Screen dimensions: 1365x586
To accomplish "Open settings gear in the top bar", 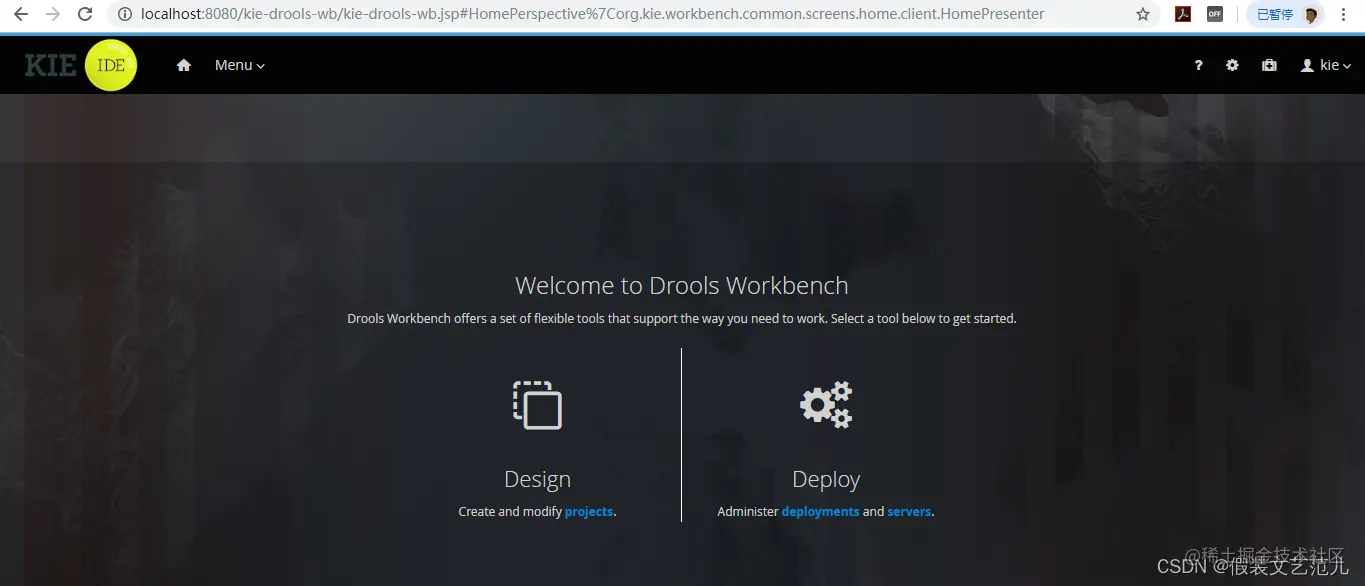I will (x=1232, y=65).
